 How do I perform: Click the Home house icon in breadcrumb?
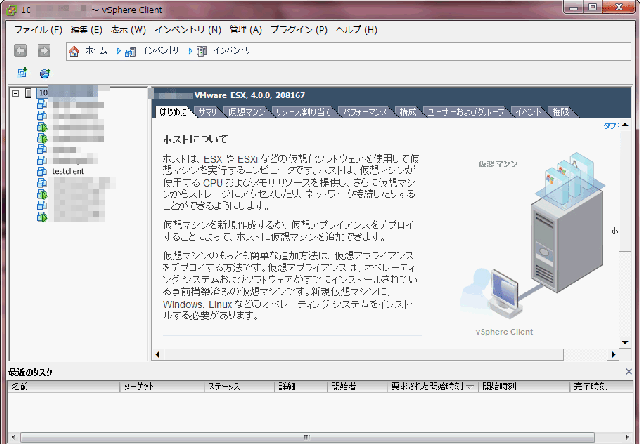(74, 51)
